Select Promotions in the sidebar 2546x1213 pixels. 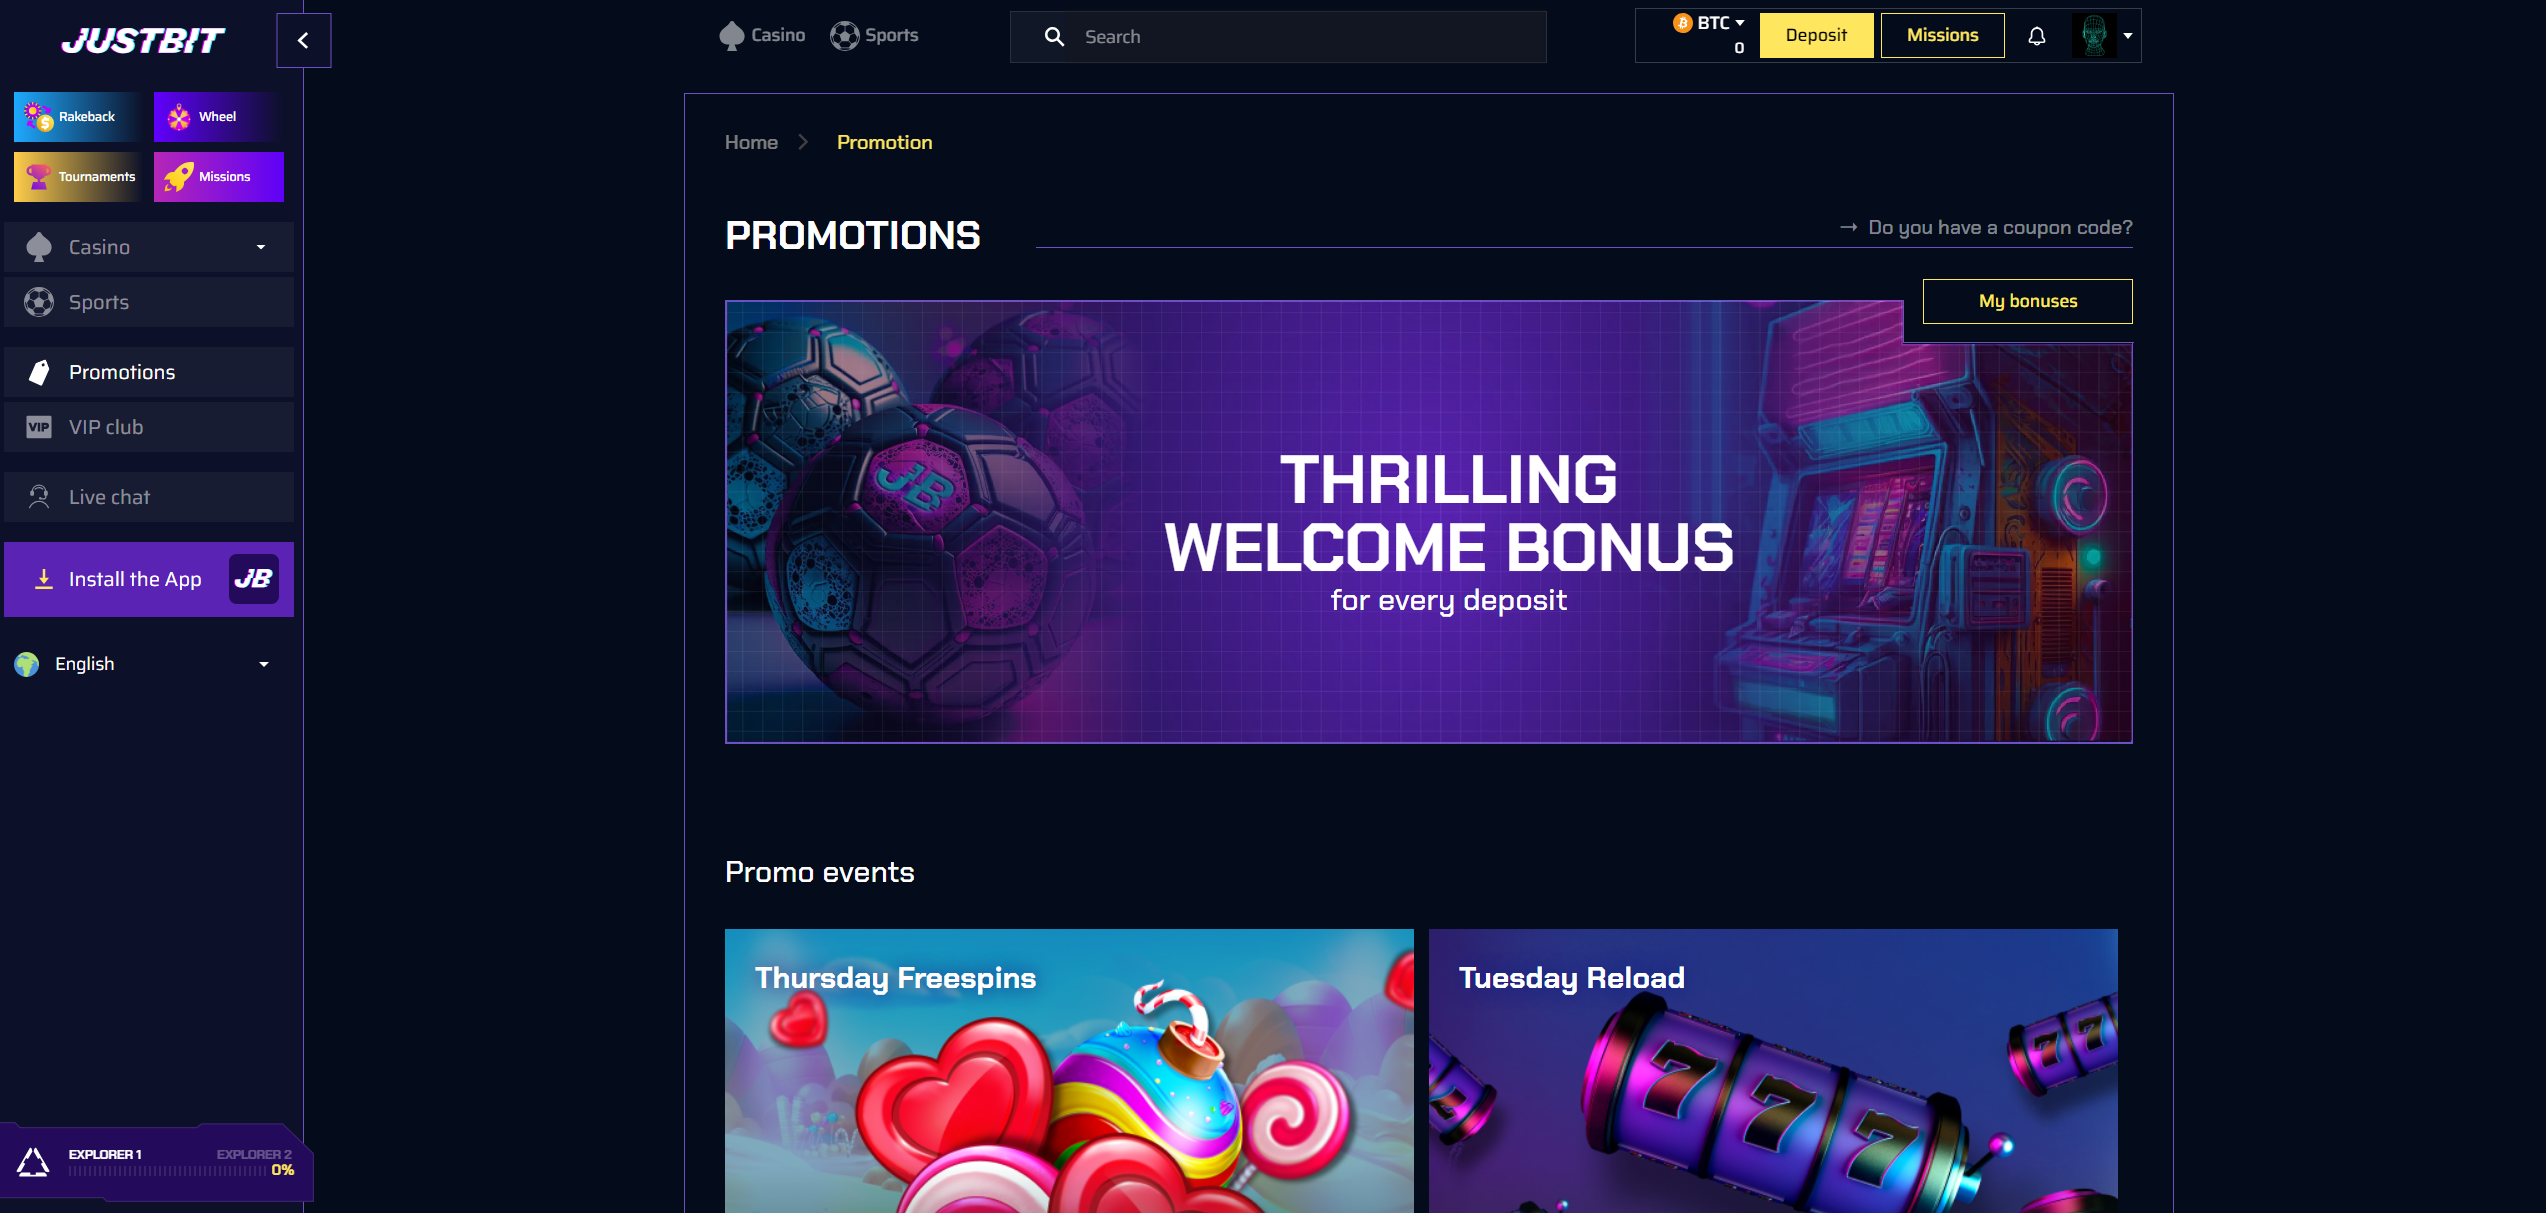pos(149,372)
